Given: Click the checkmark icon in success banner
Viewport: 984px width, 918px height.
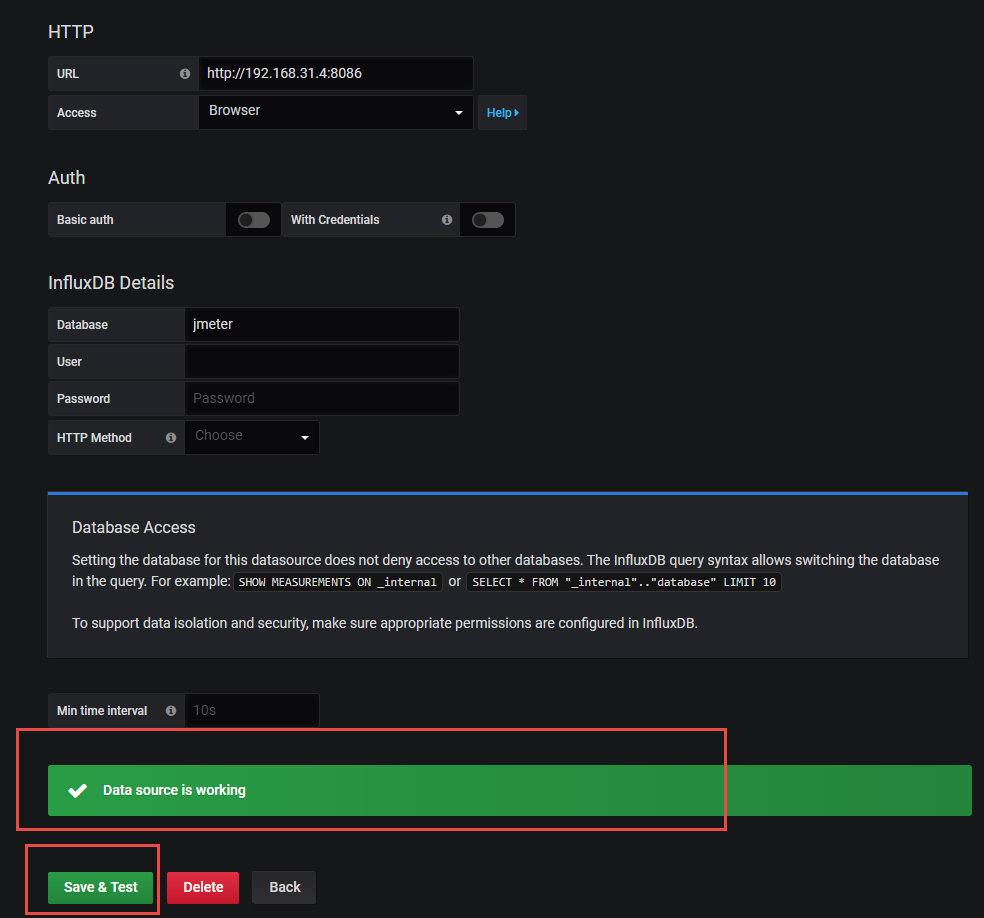Looking at the screenshot, I should pyautogui.click(x=77, y=790).
